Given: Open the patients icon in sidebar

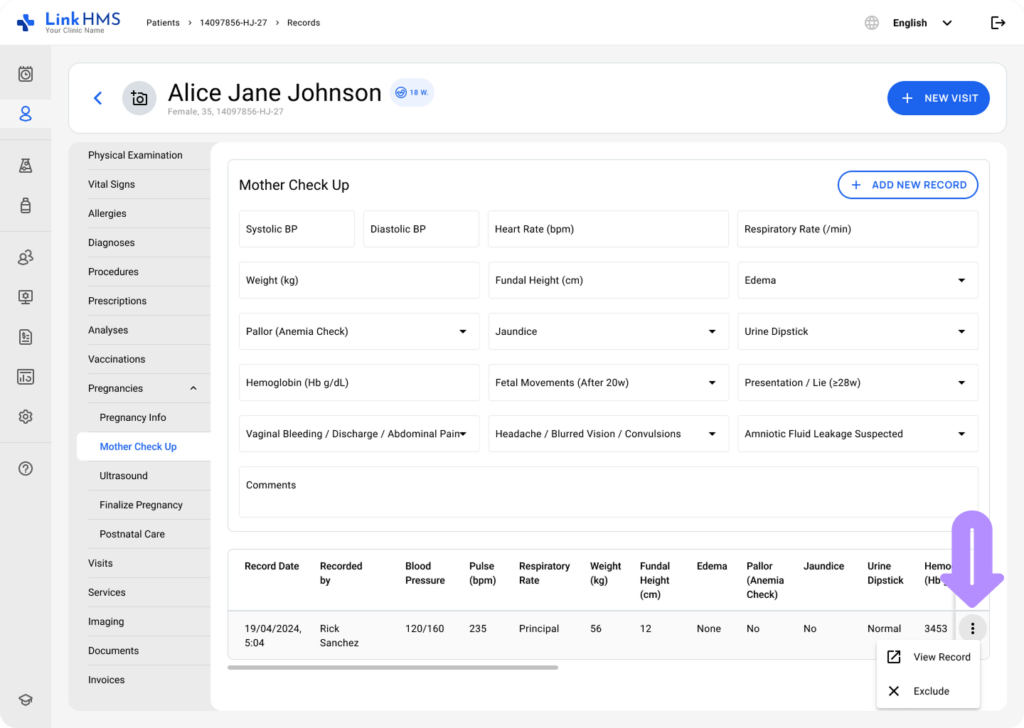Looking at the screenshot, I should pos(25,114).
